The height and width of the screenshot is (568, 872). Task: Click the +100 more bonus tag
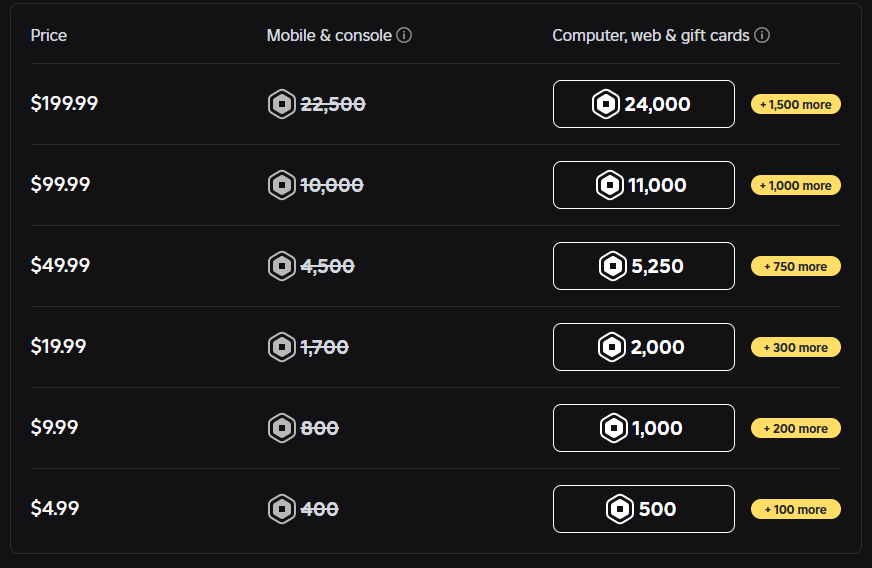(x=796, y=509)
